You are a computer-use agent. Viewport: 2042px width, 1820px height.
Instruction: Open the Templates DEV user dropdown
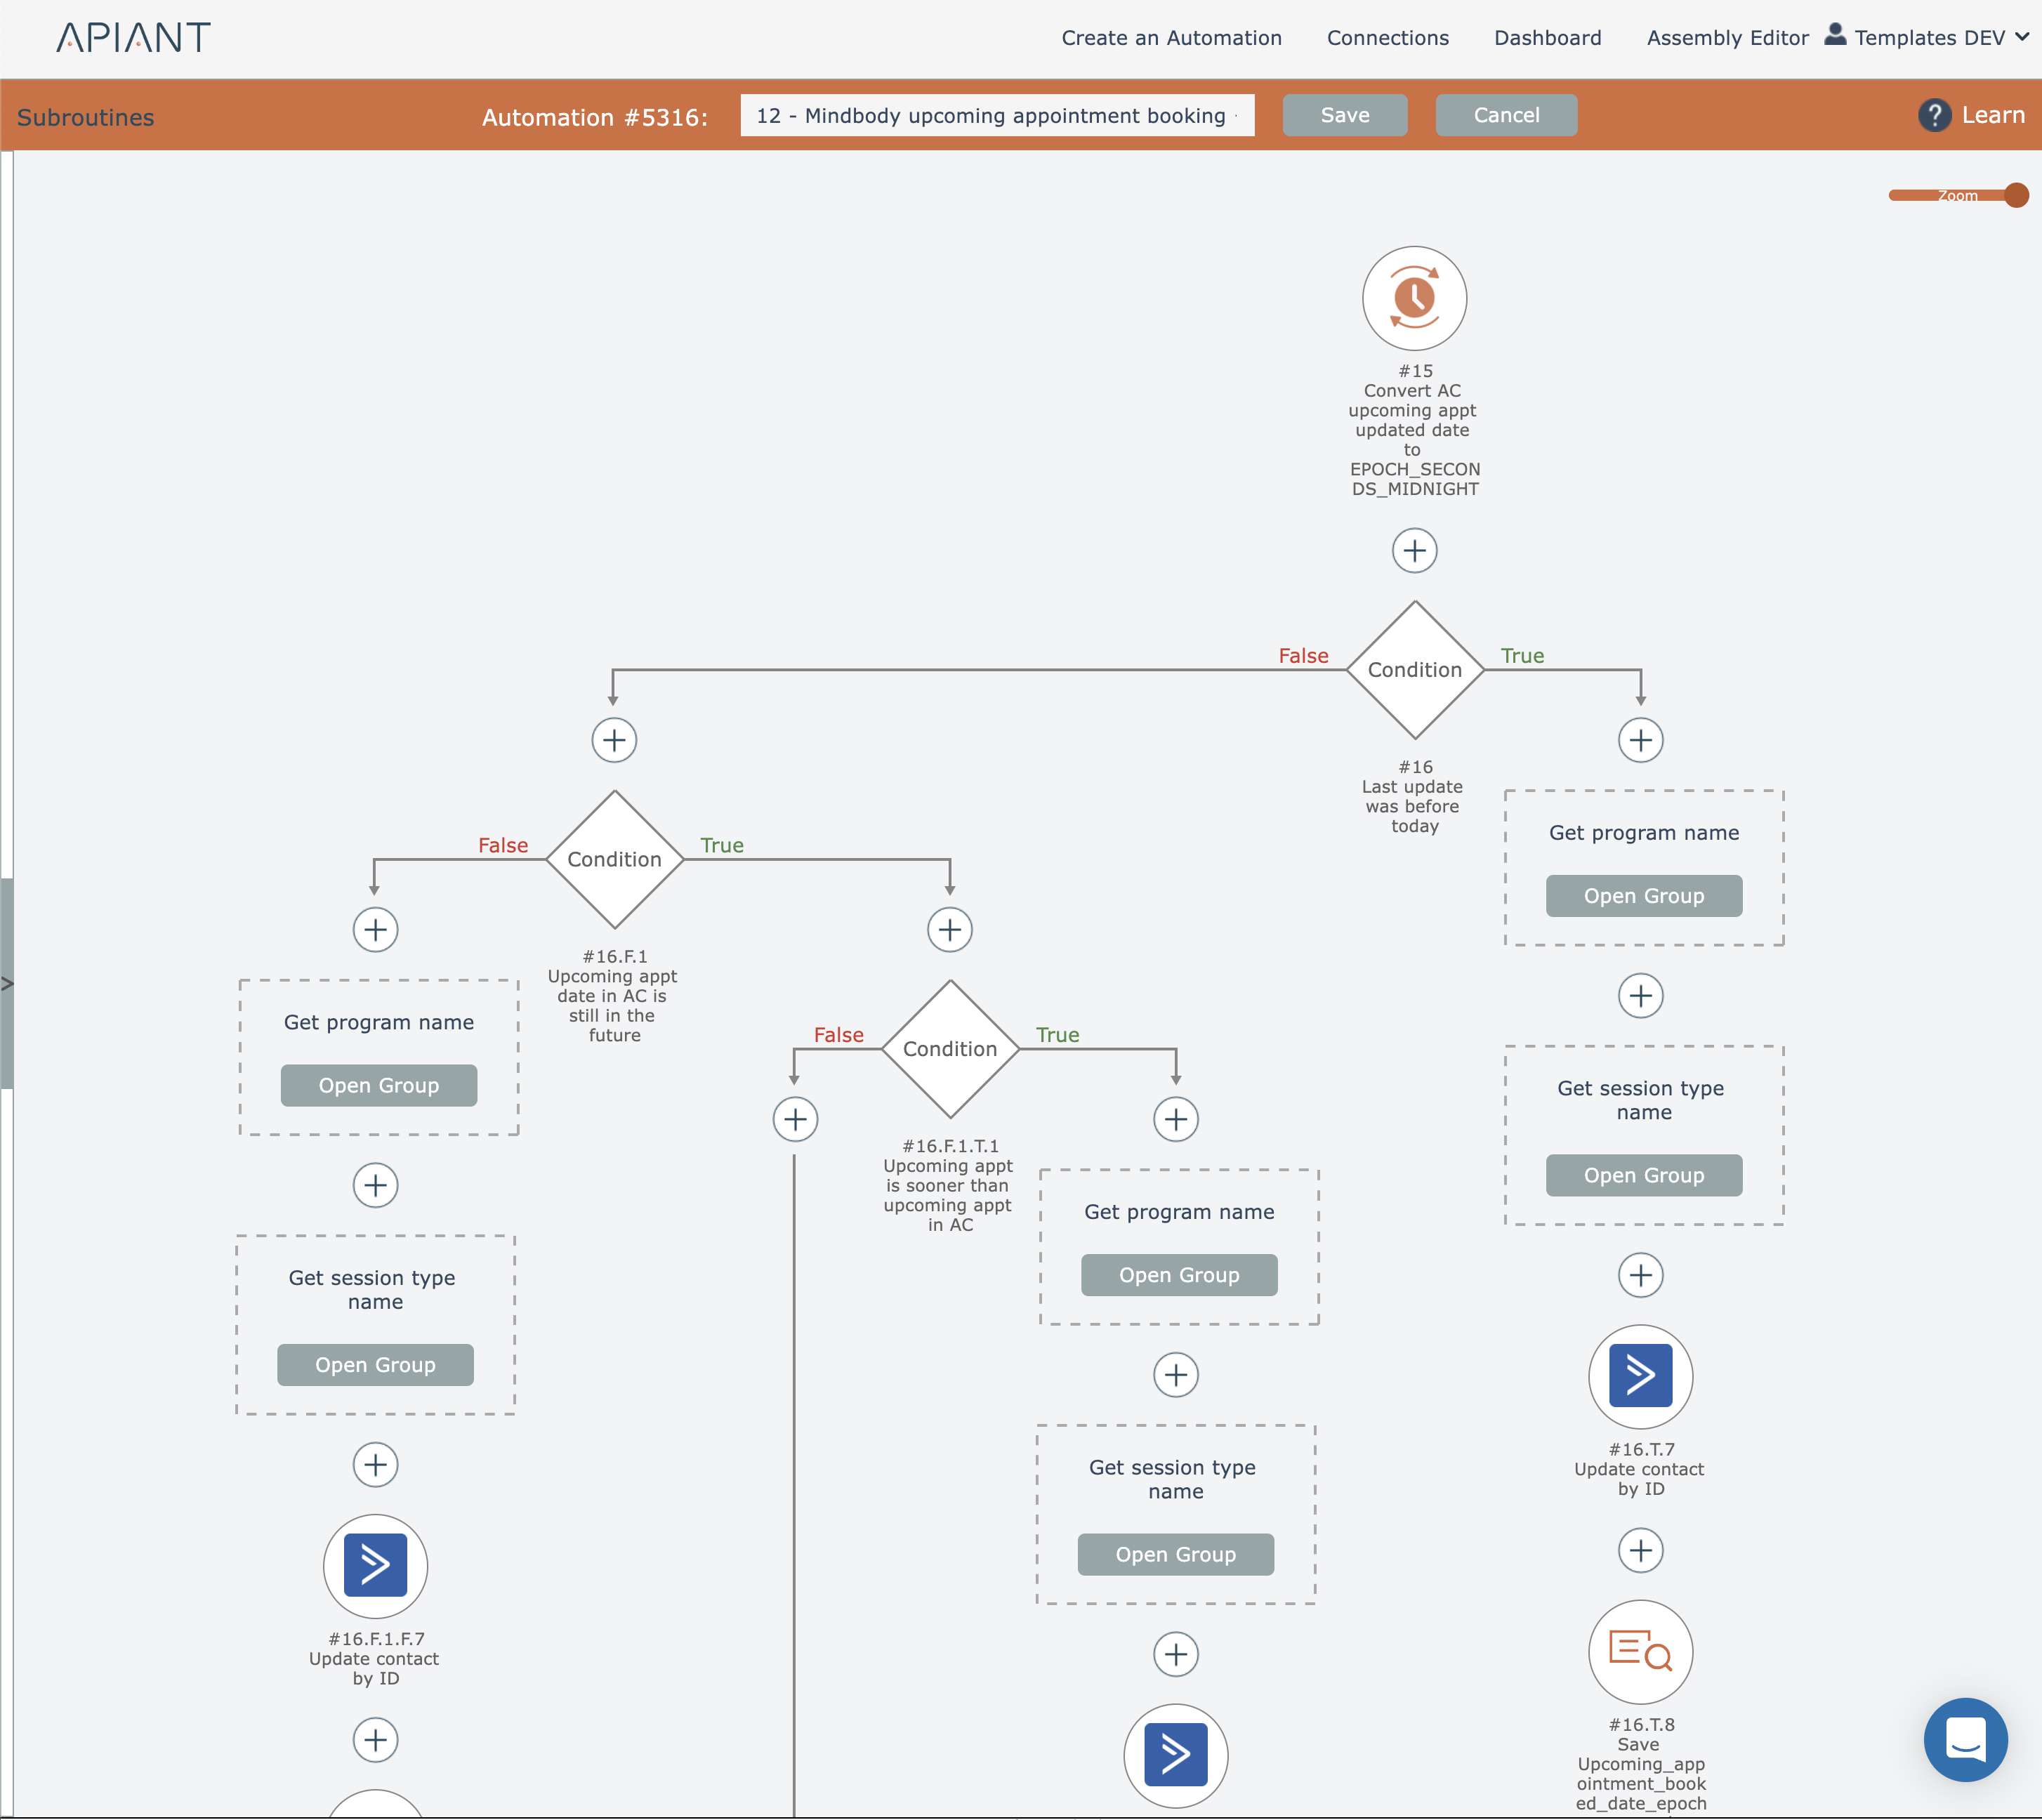tap(1929, 38)
